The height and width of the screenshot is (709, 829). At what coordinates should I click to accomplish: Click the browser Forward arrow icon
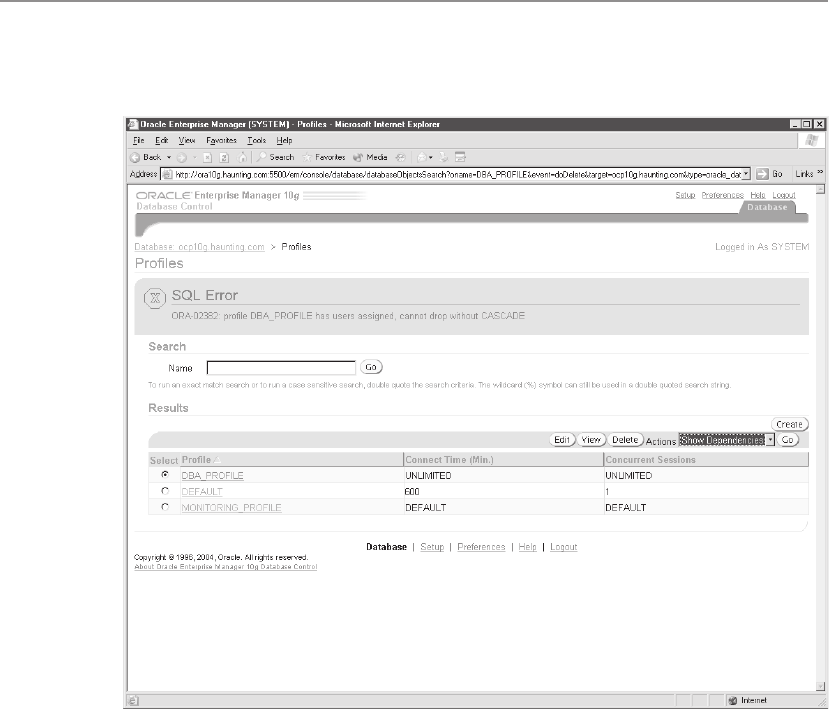coord(182,158)
